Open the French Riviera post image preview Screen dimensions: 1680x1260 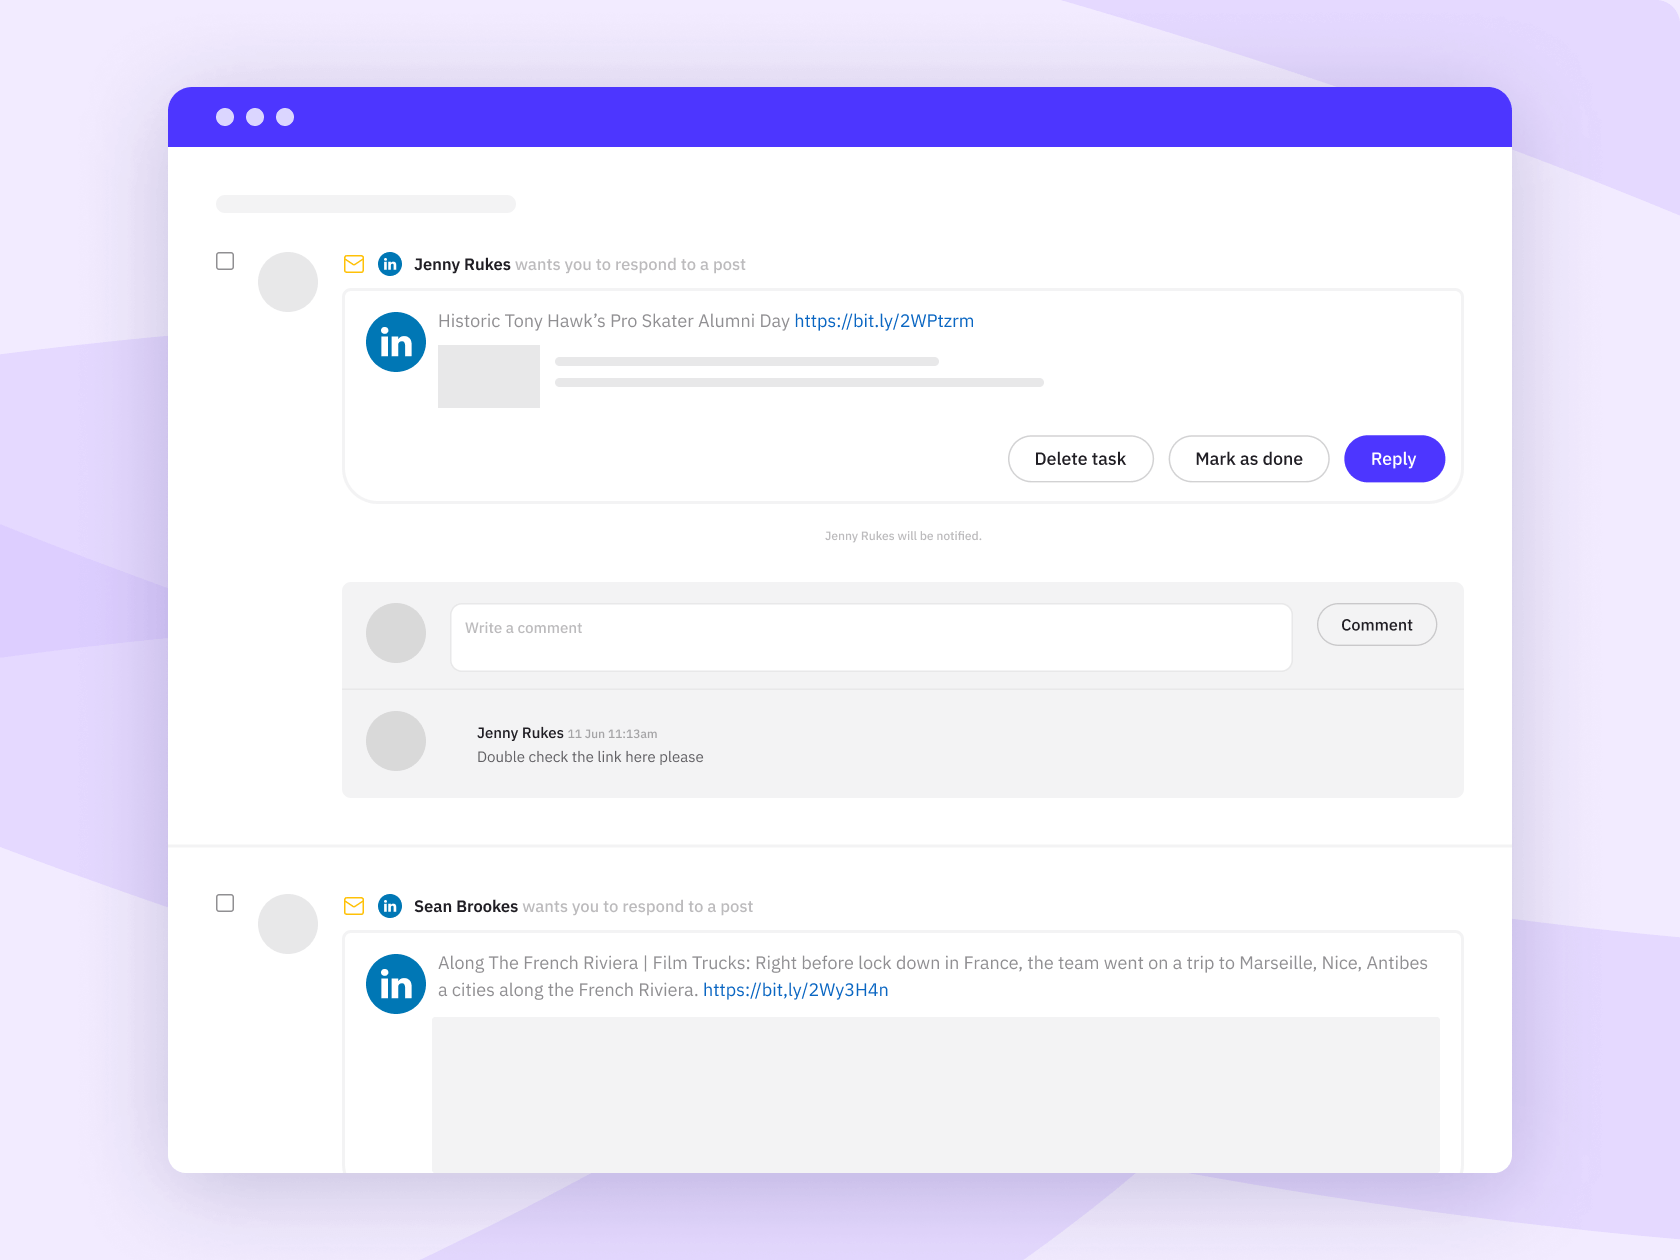coord(936,1094)
